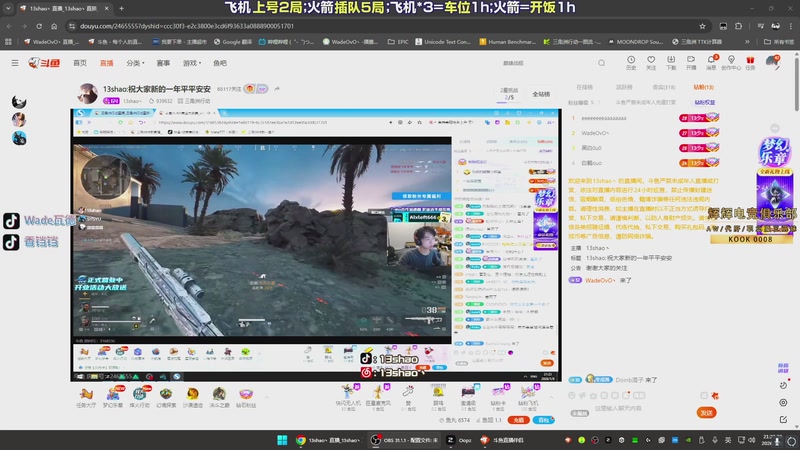This screenshot has width=800, height=450.
Task: Open the 创作中心 creator center icon
Action: (x=731, y=63)
